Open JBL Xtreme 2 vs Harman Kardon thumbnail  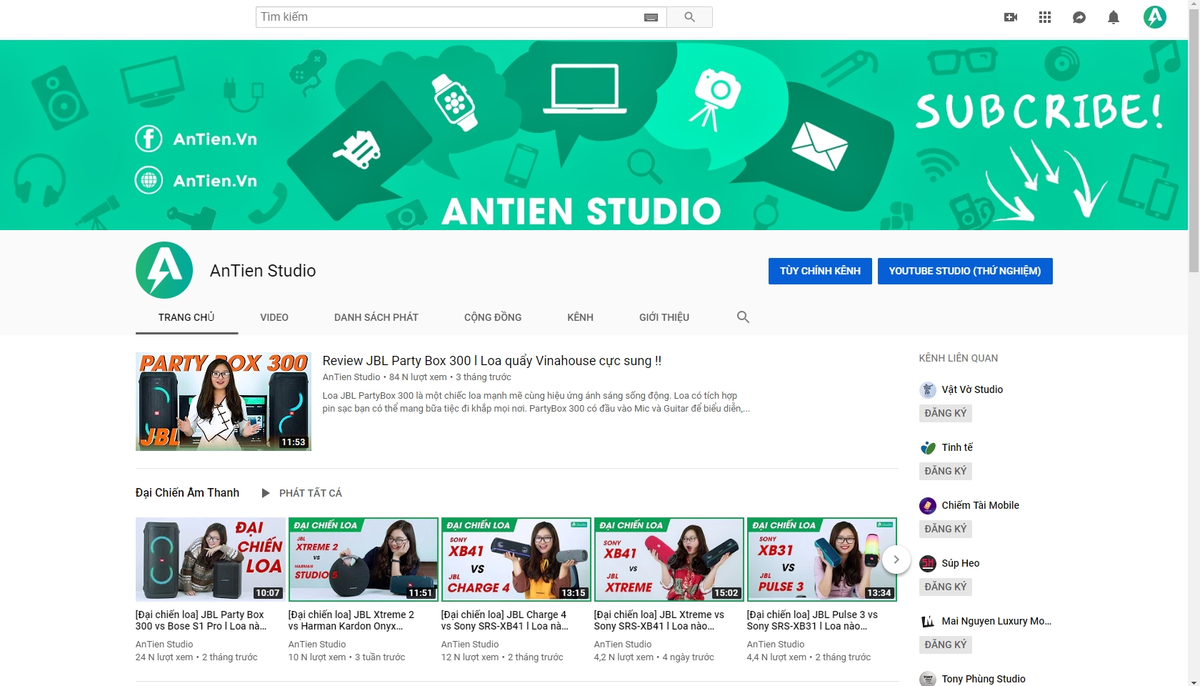click(x=363, y=559)
